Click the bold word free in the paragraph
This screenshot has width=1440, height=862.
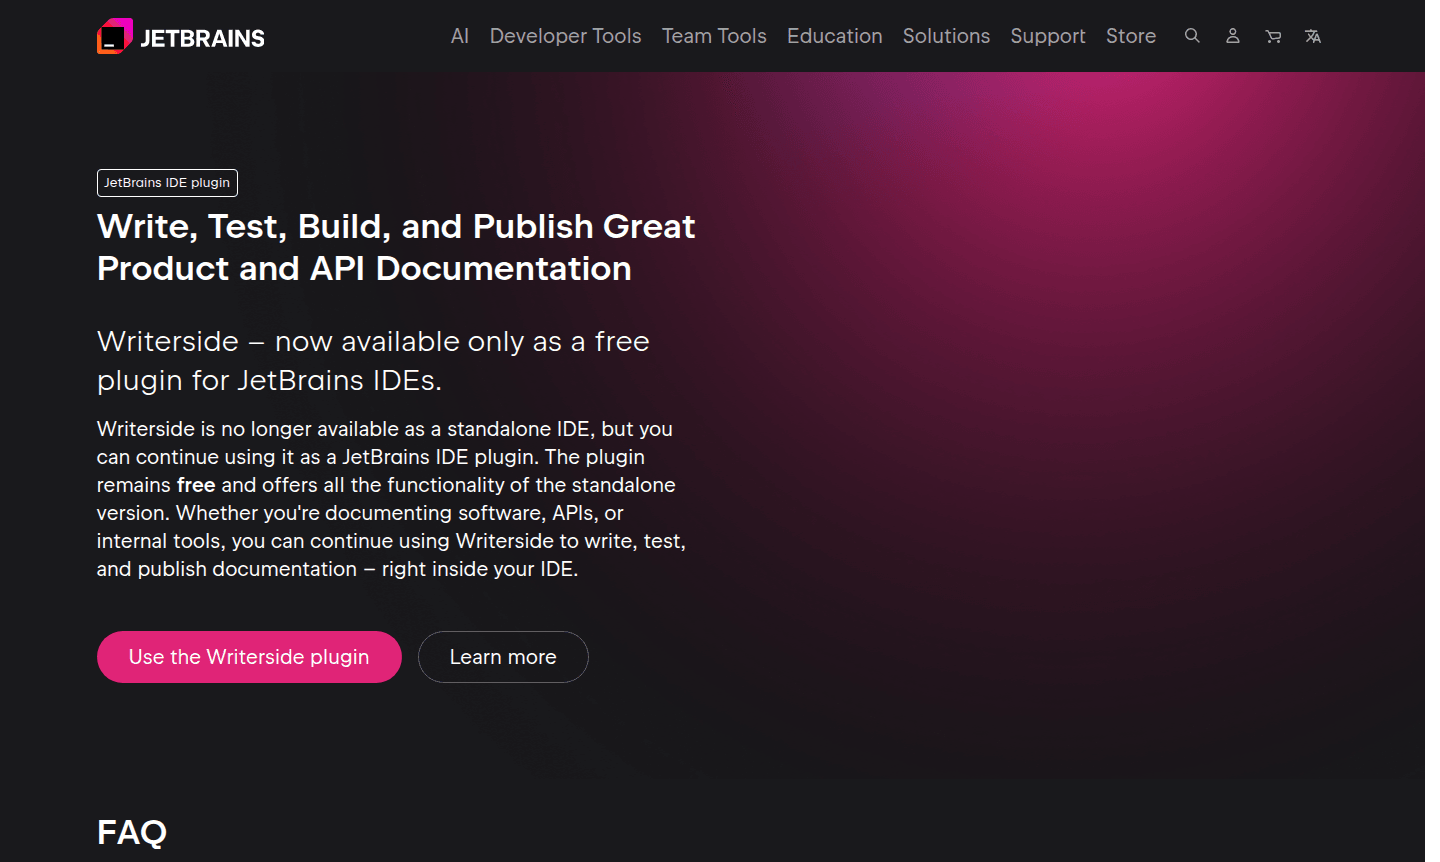coord(196,485)
